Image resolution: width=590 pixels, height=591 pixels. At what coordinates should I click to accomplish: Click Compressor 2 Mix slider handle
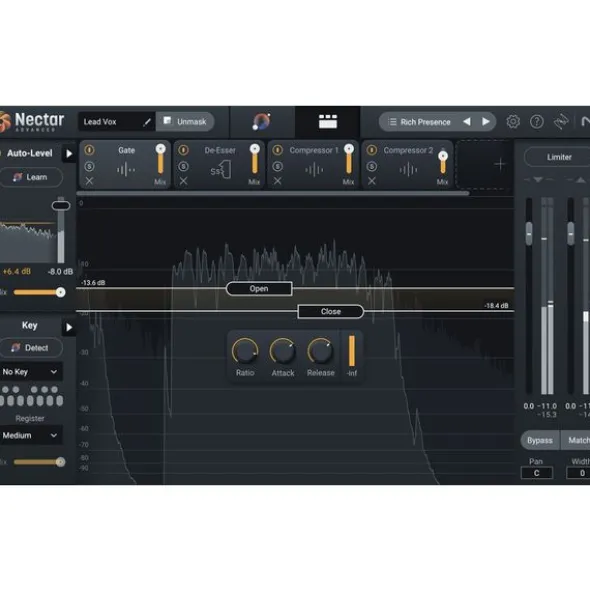tap(443, 156)
